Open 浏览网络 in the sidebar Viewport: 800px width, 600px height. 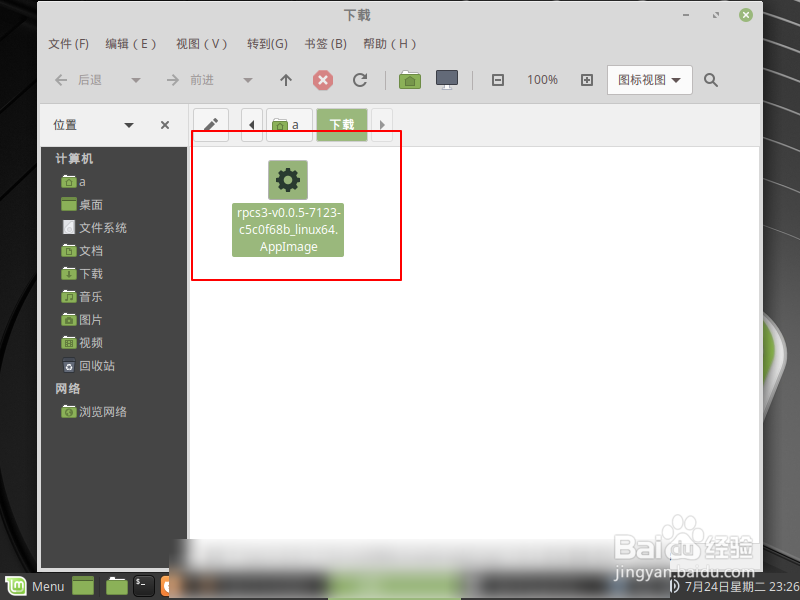[x=94, y=412]
